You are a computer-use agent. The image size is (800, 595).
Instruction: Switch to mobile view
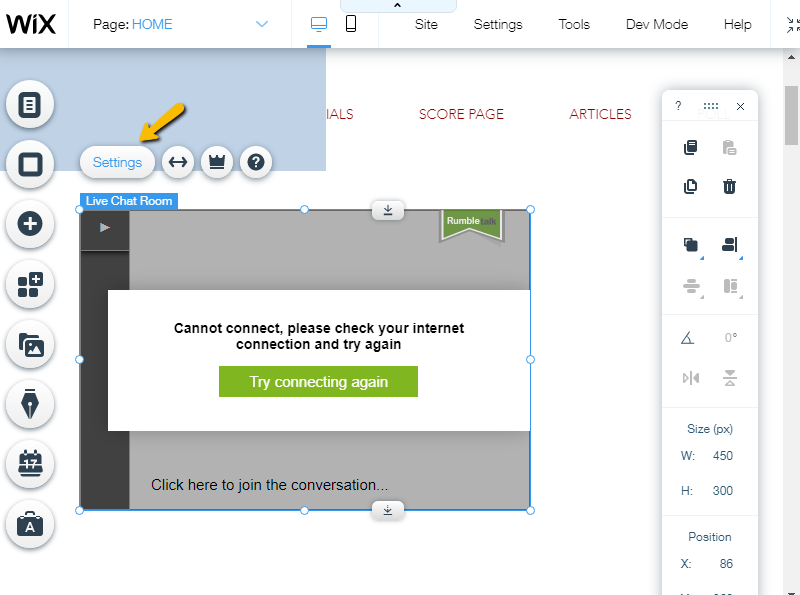click(x=351, y=24)
